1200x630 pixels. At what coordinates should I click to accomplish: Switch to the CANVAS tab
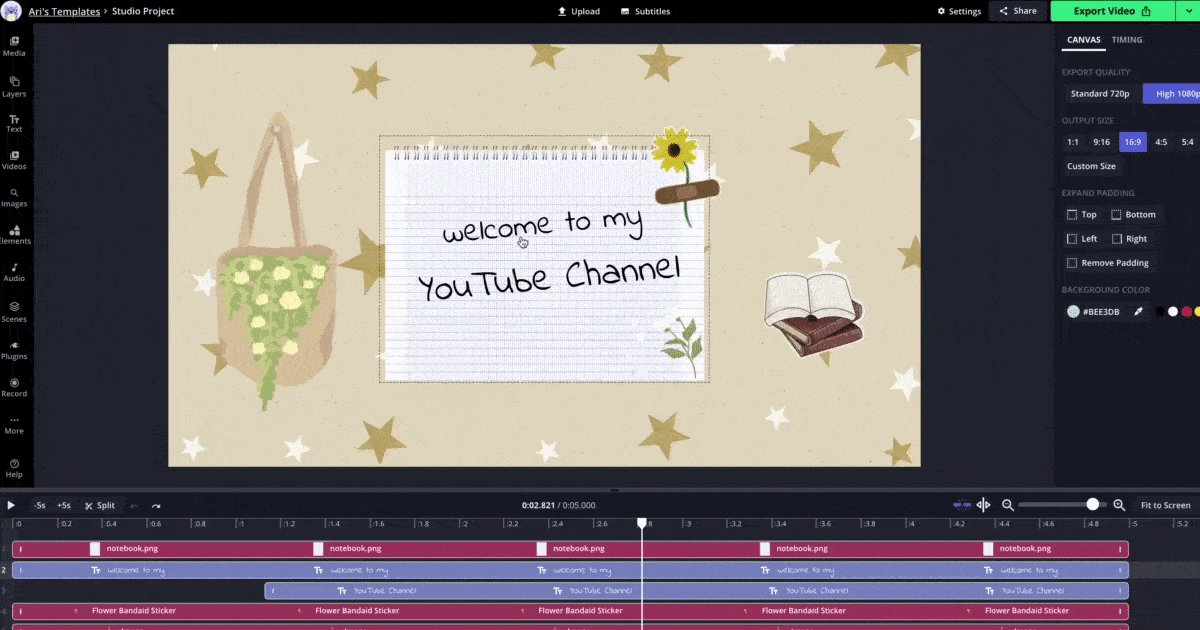[1083, 40]
